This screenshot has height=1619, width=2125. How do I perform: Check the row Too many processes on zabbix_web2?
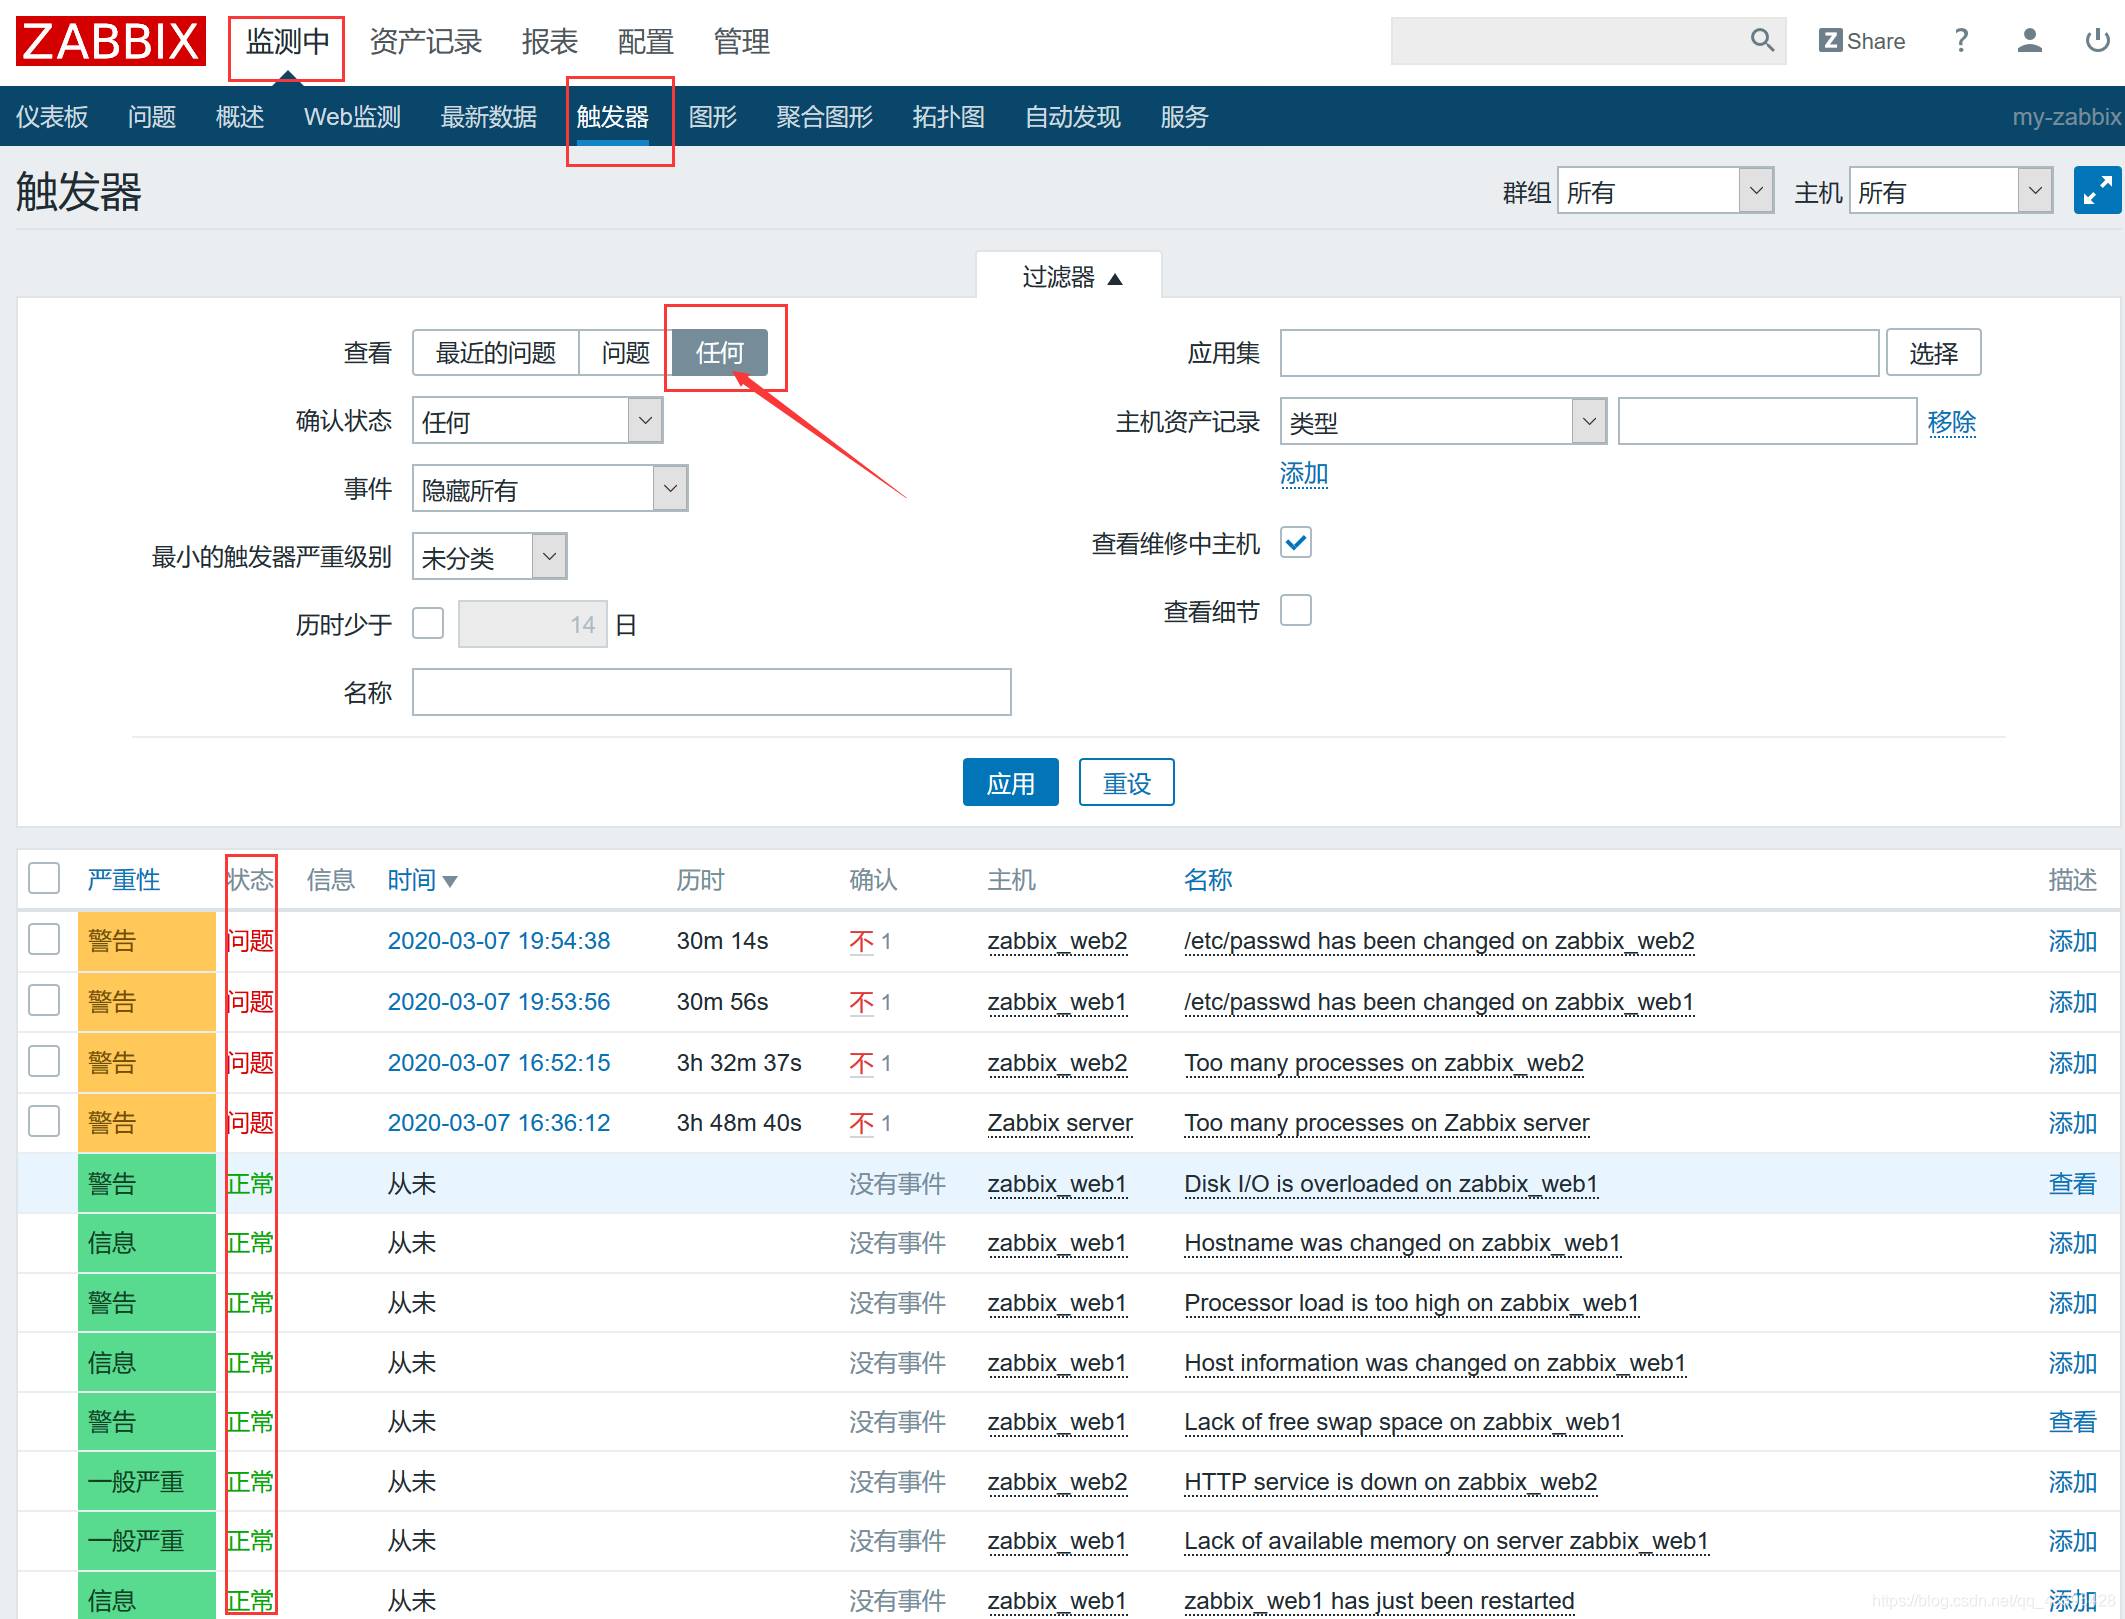pyautogui.click(x=44, y=1061)
